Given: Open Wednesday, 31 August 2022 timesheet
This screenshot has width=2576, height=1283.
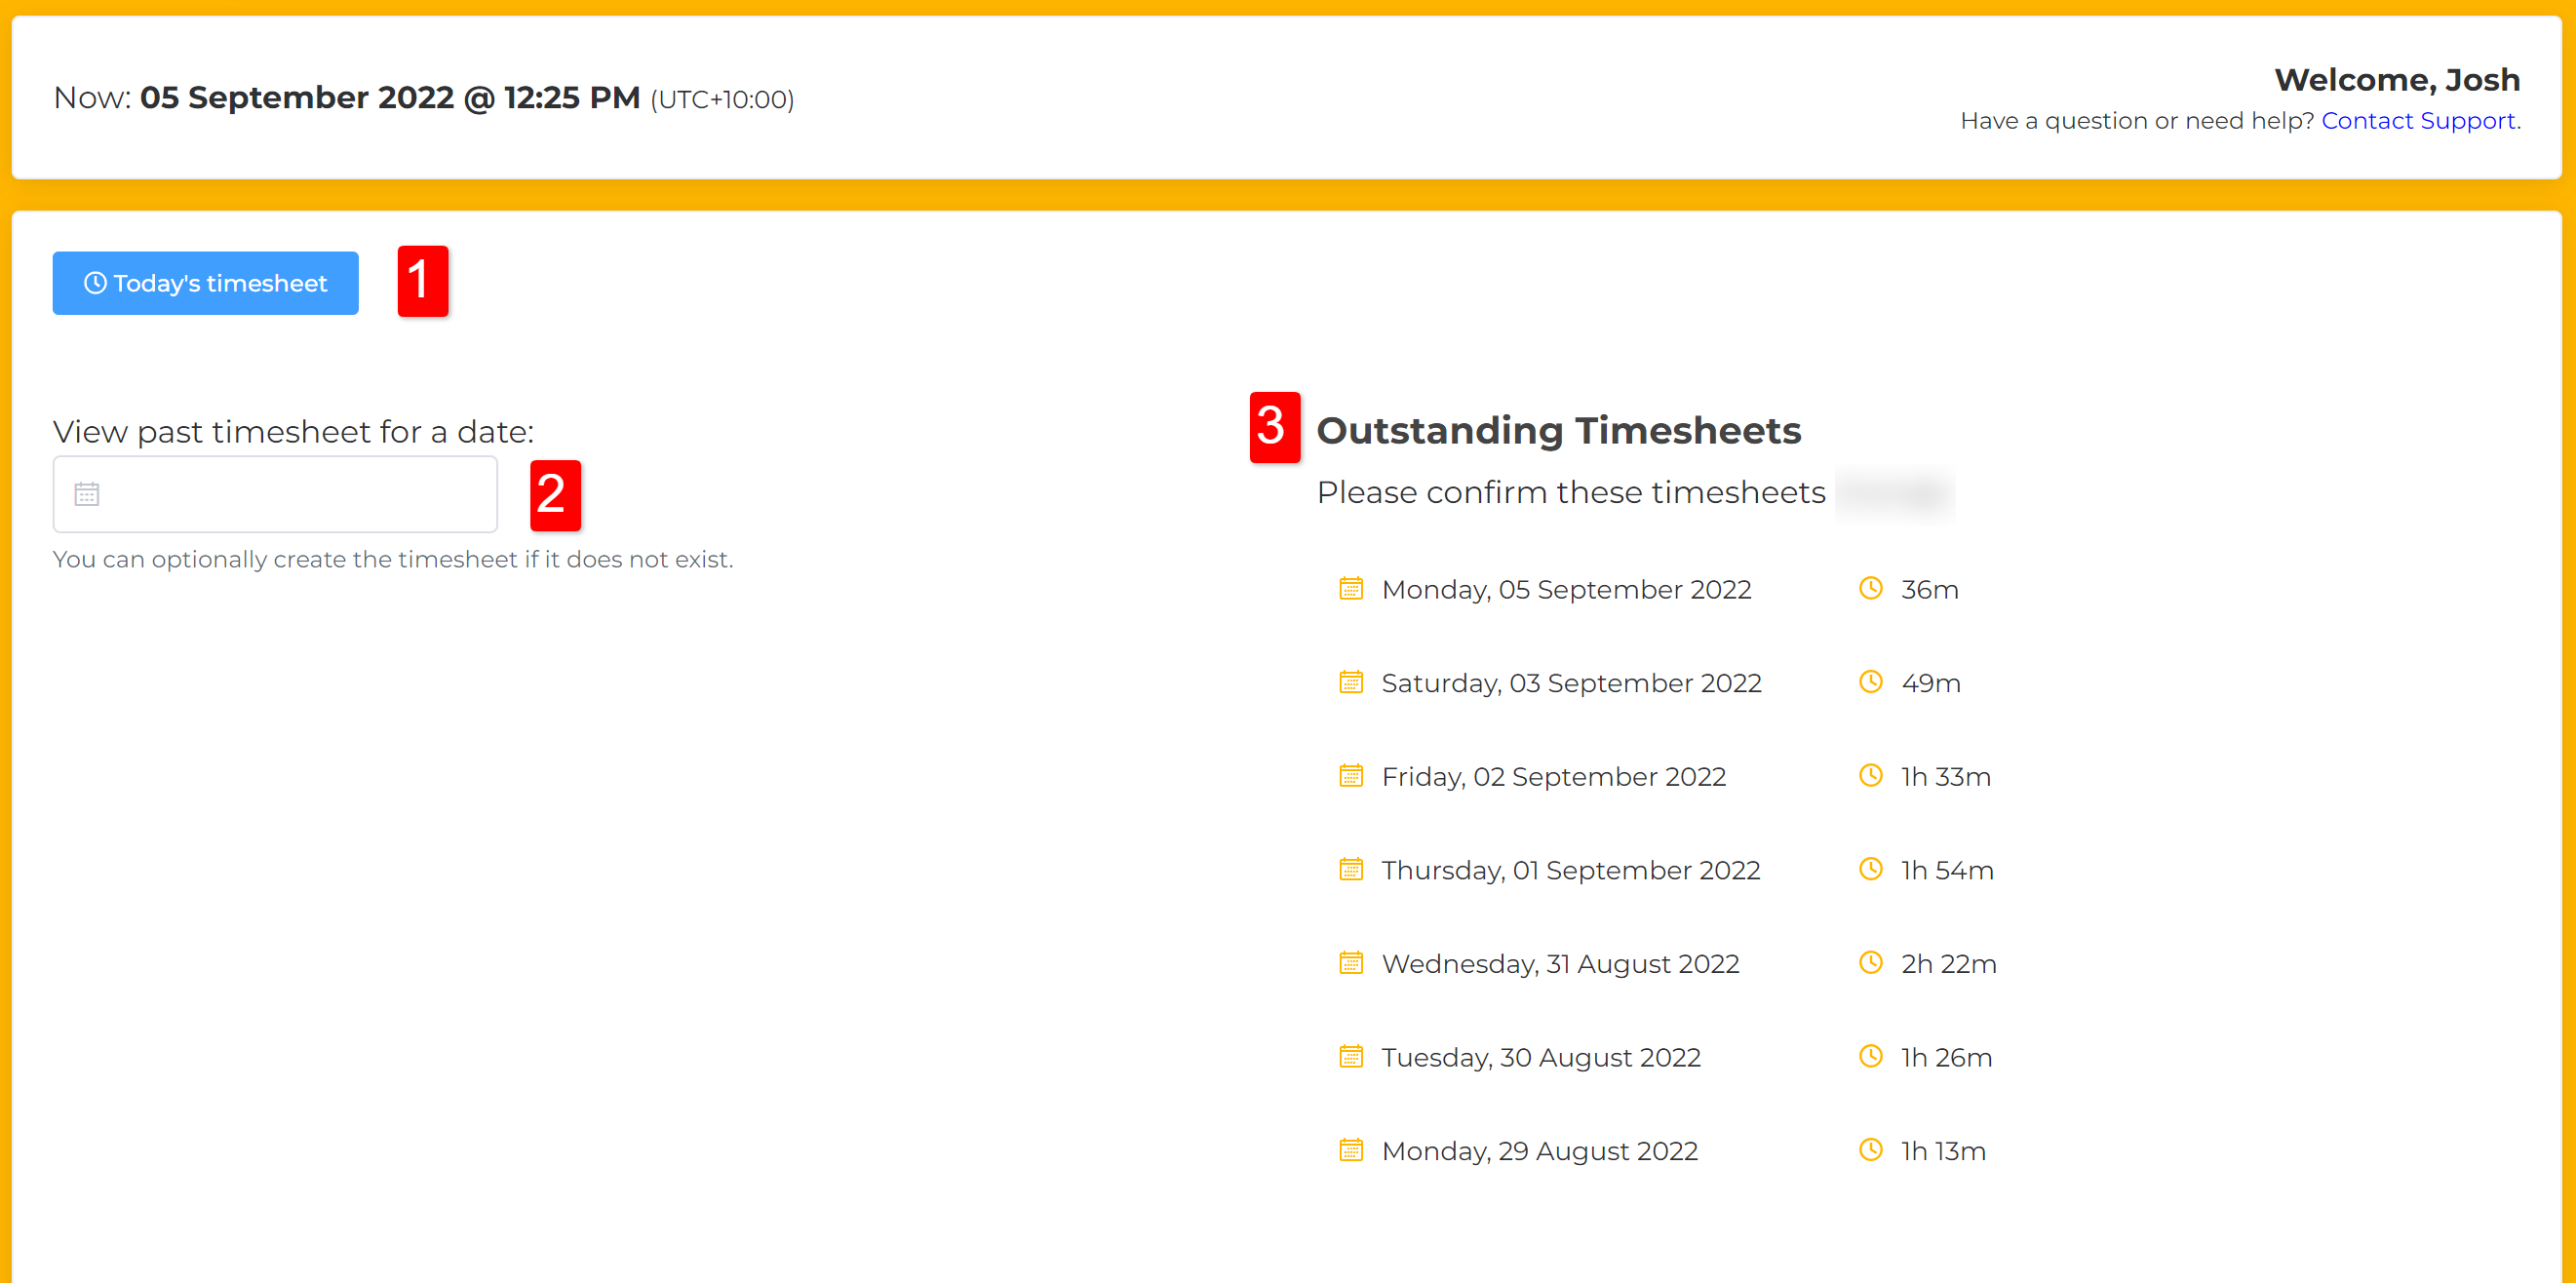Looking at the screenshot, I should [1560, 964].
